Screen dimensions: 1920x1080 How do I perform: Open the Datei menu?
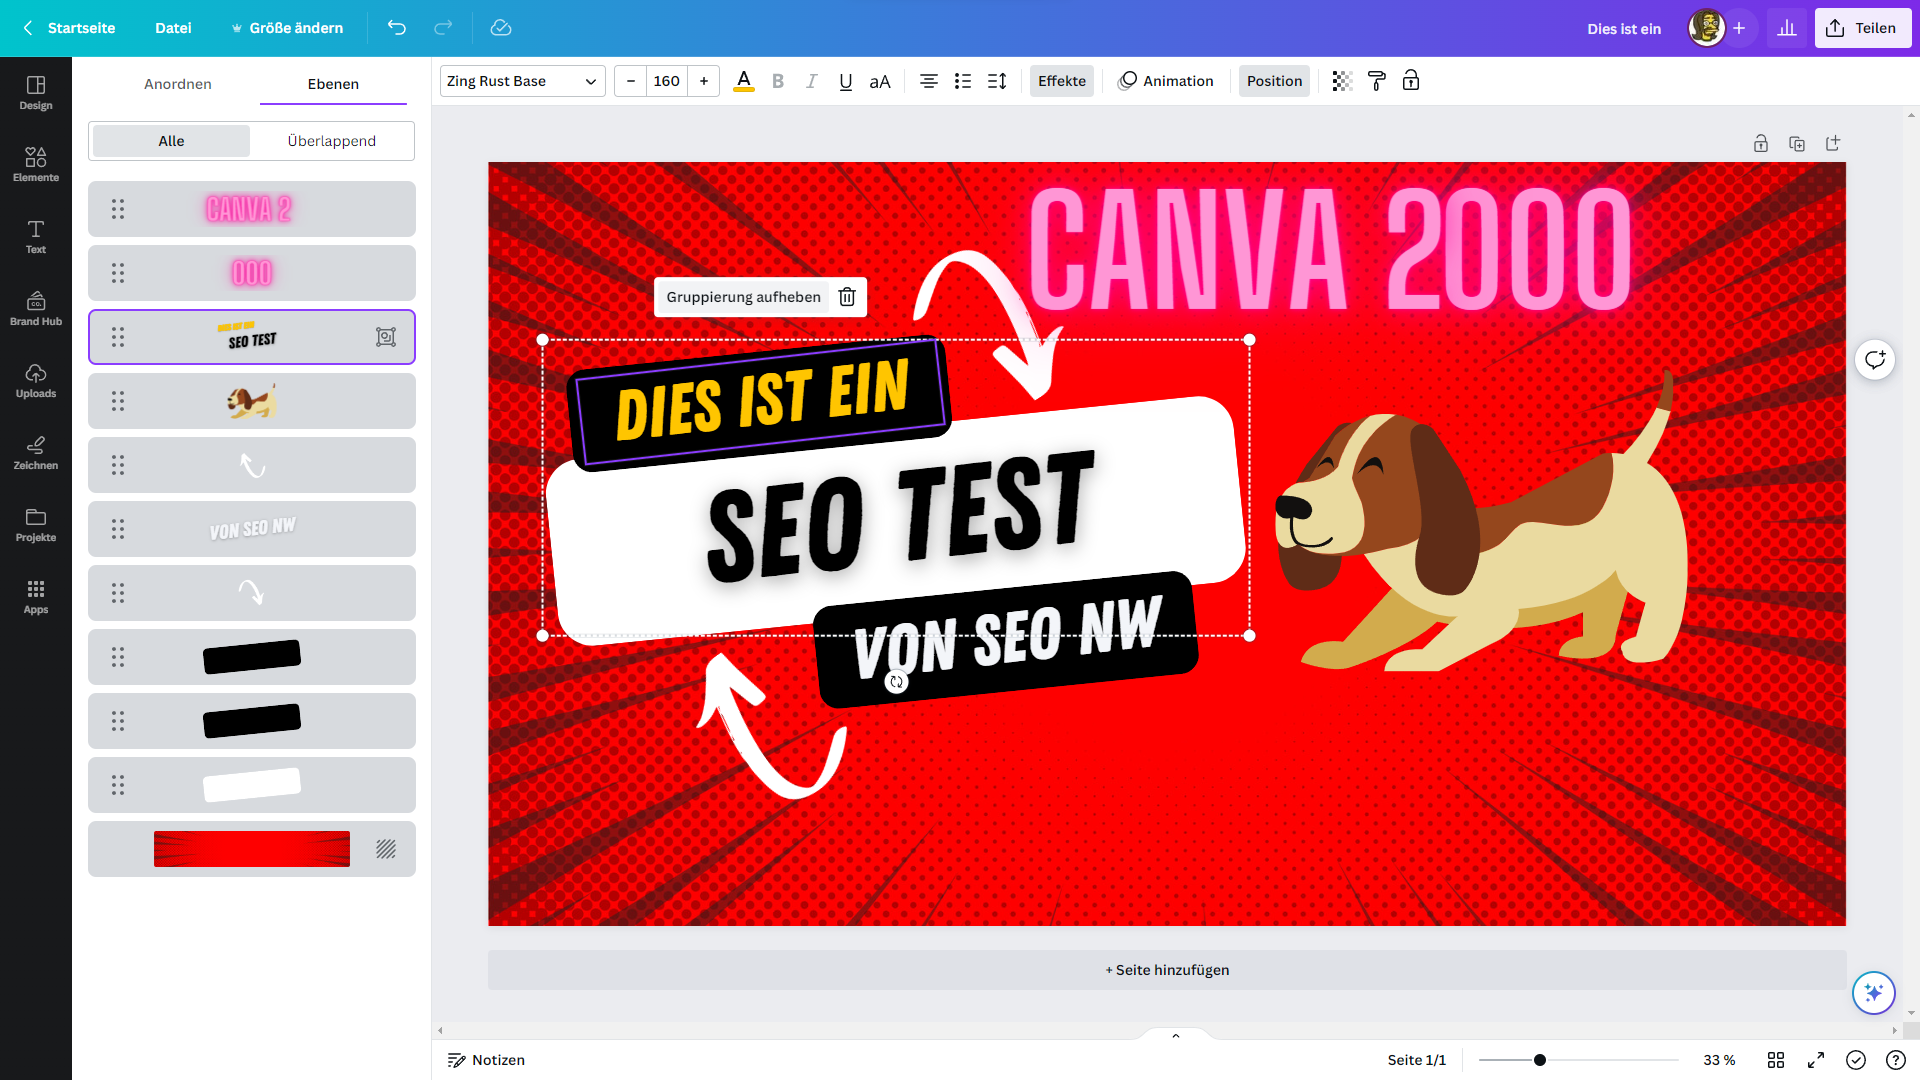click(173, 28)
